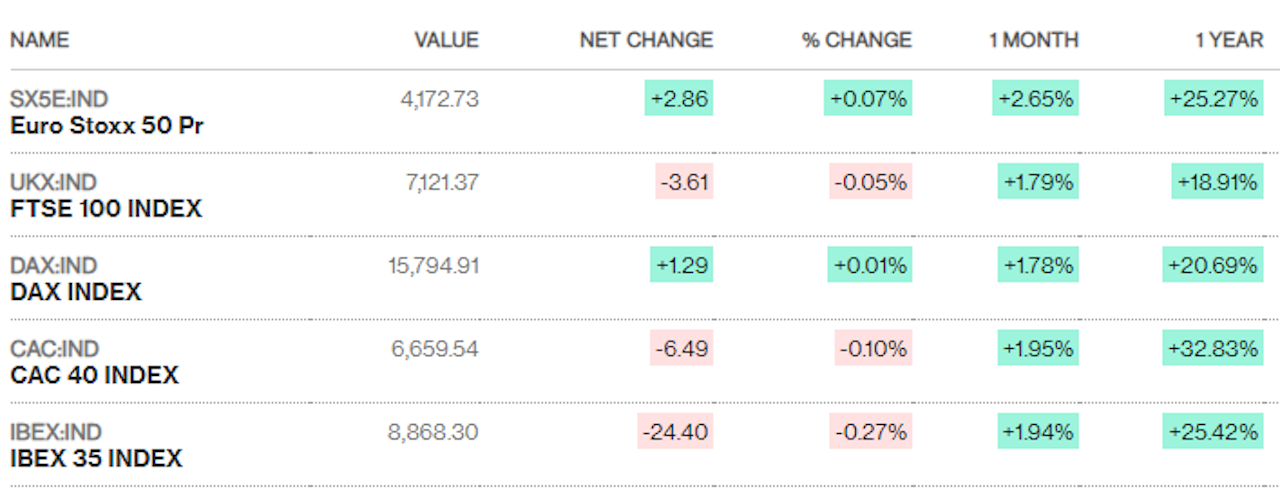Sort by the 1 MONTH column header
Image resolution: width=1280 pixels, height=496 pixels.
click(1034, 40)
